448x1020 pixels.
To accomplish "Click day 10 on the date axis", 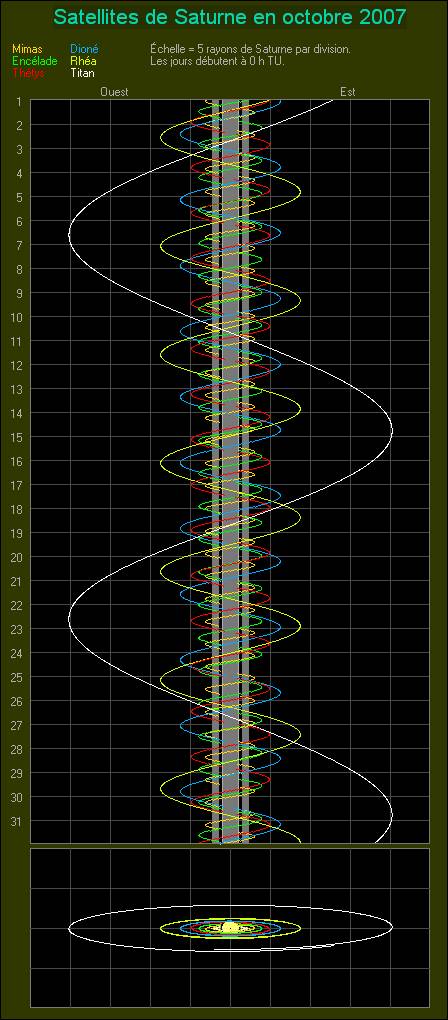I will [x=18, y=317].
